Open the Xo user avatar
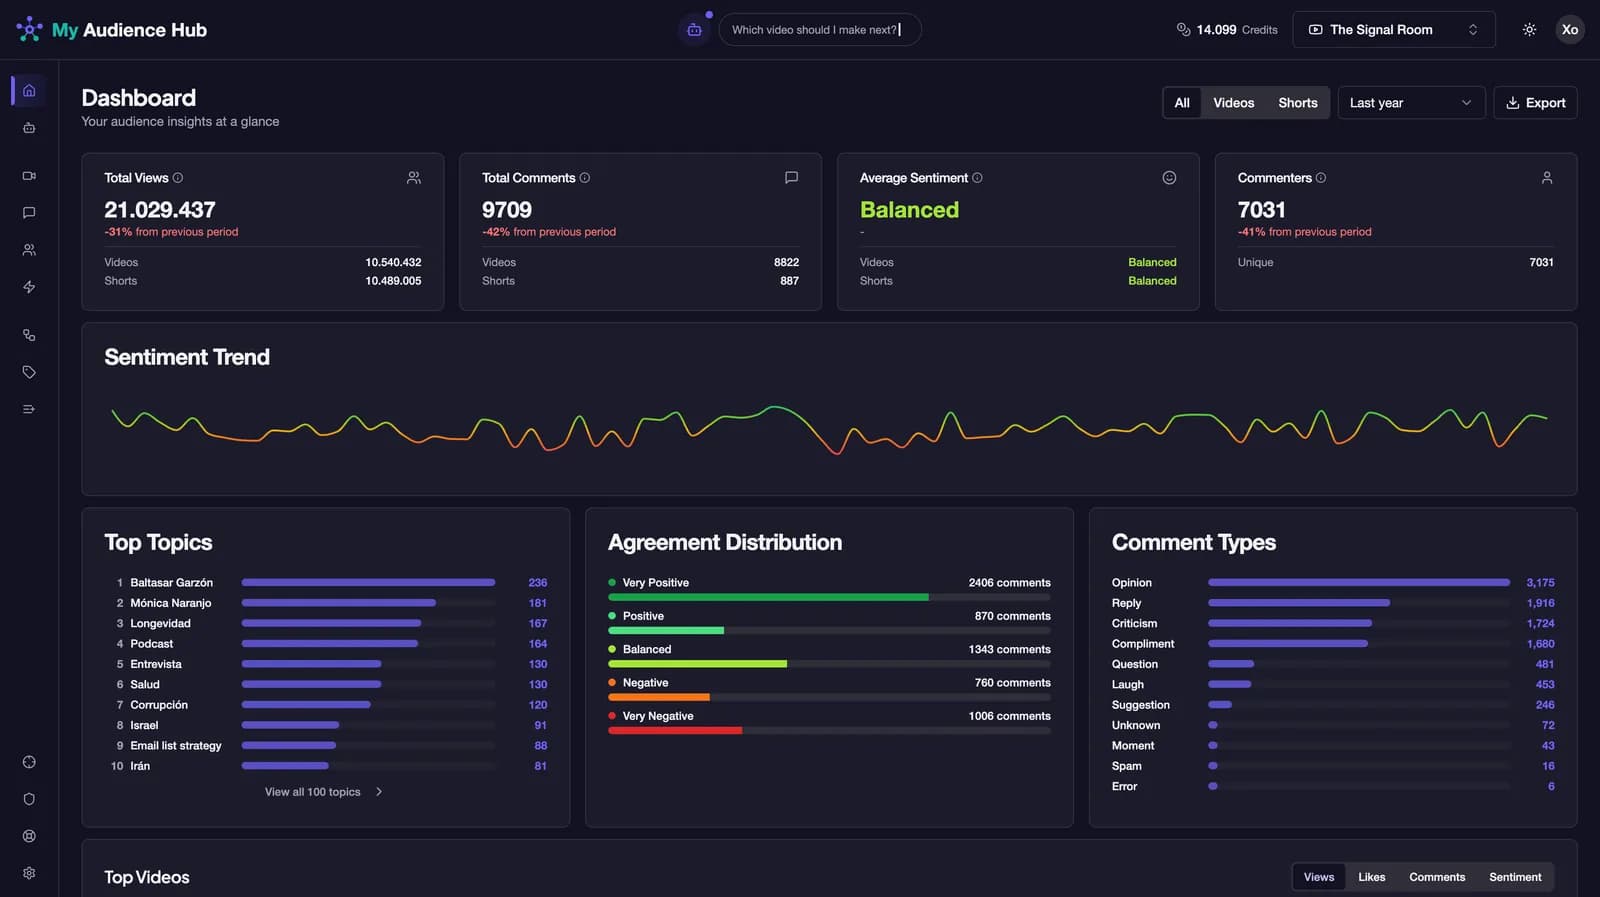The height and width of the screenshot is (897, 1600). pyautogui.click(x=1570, y=30)
